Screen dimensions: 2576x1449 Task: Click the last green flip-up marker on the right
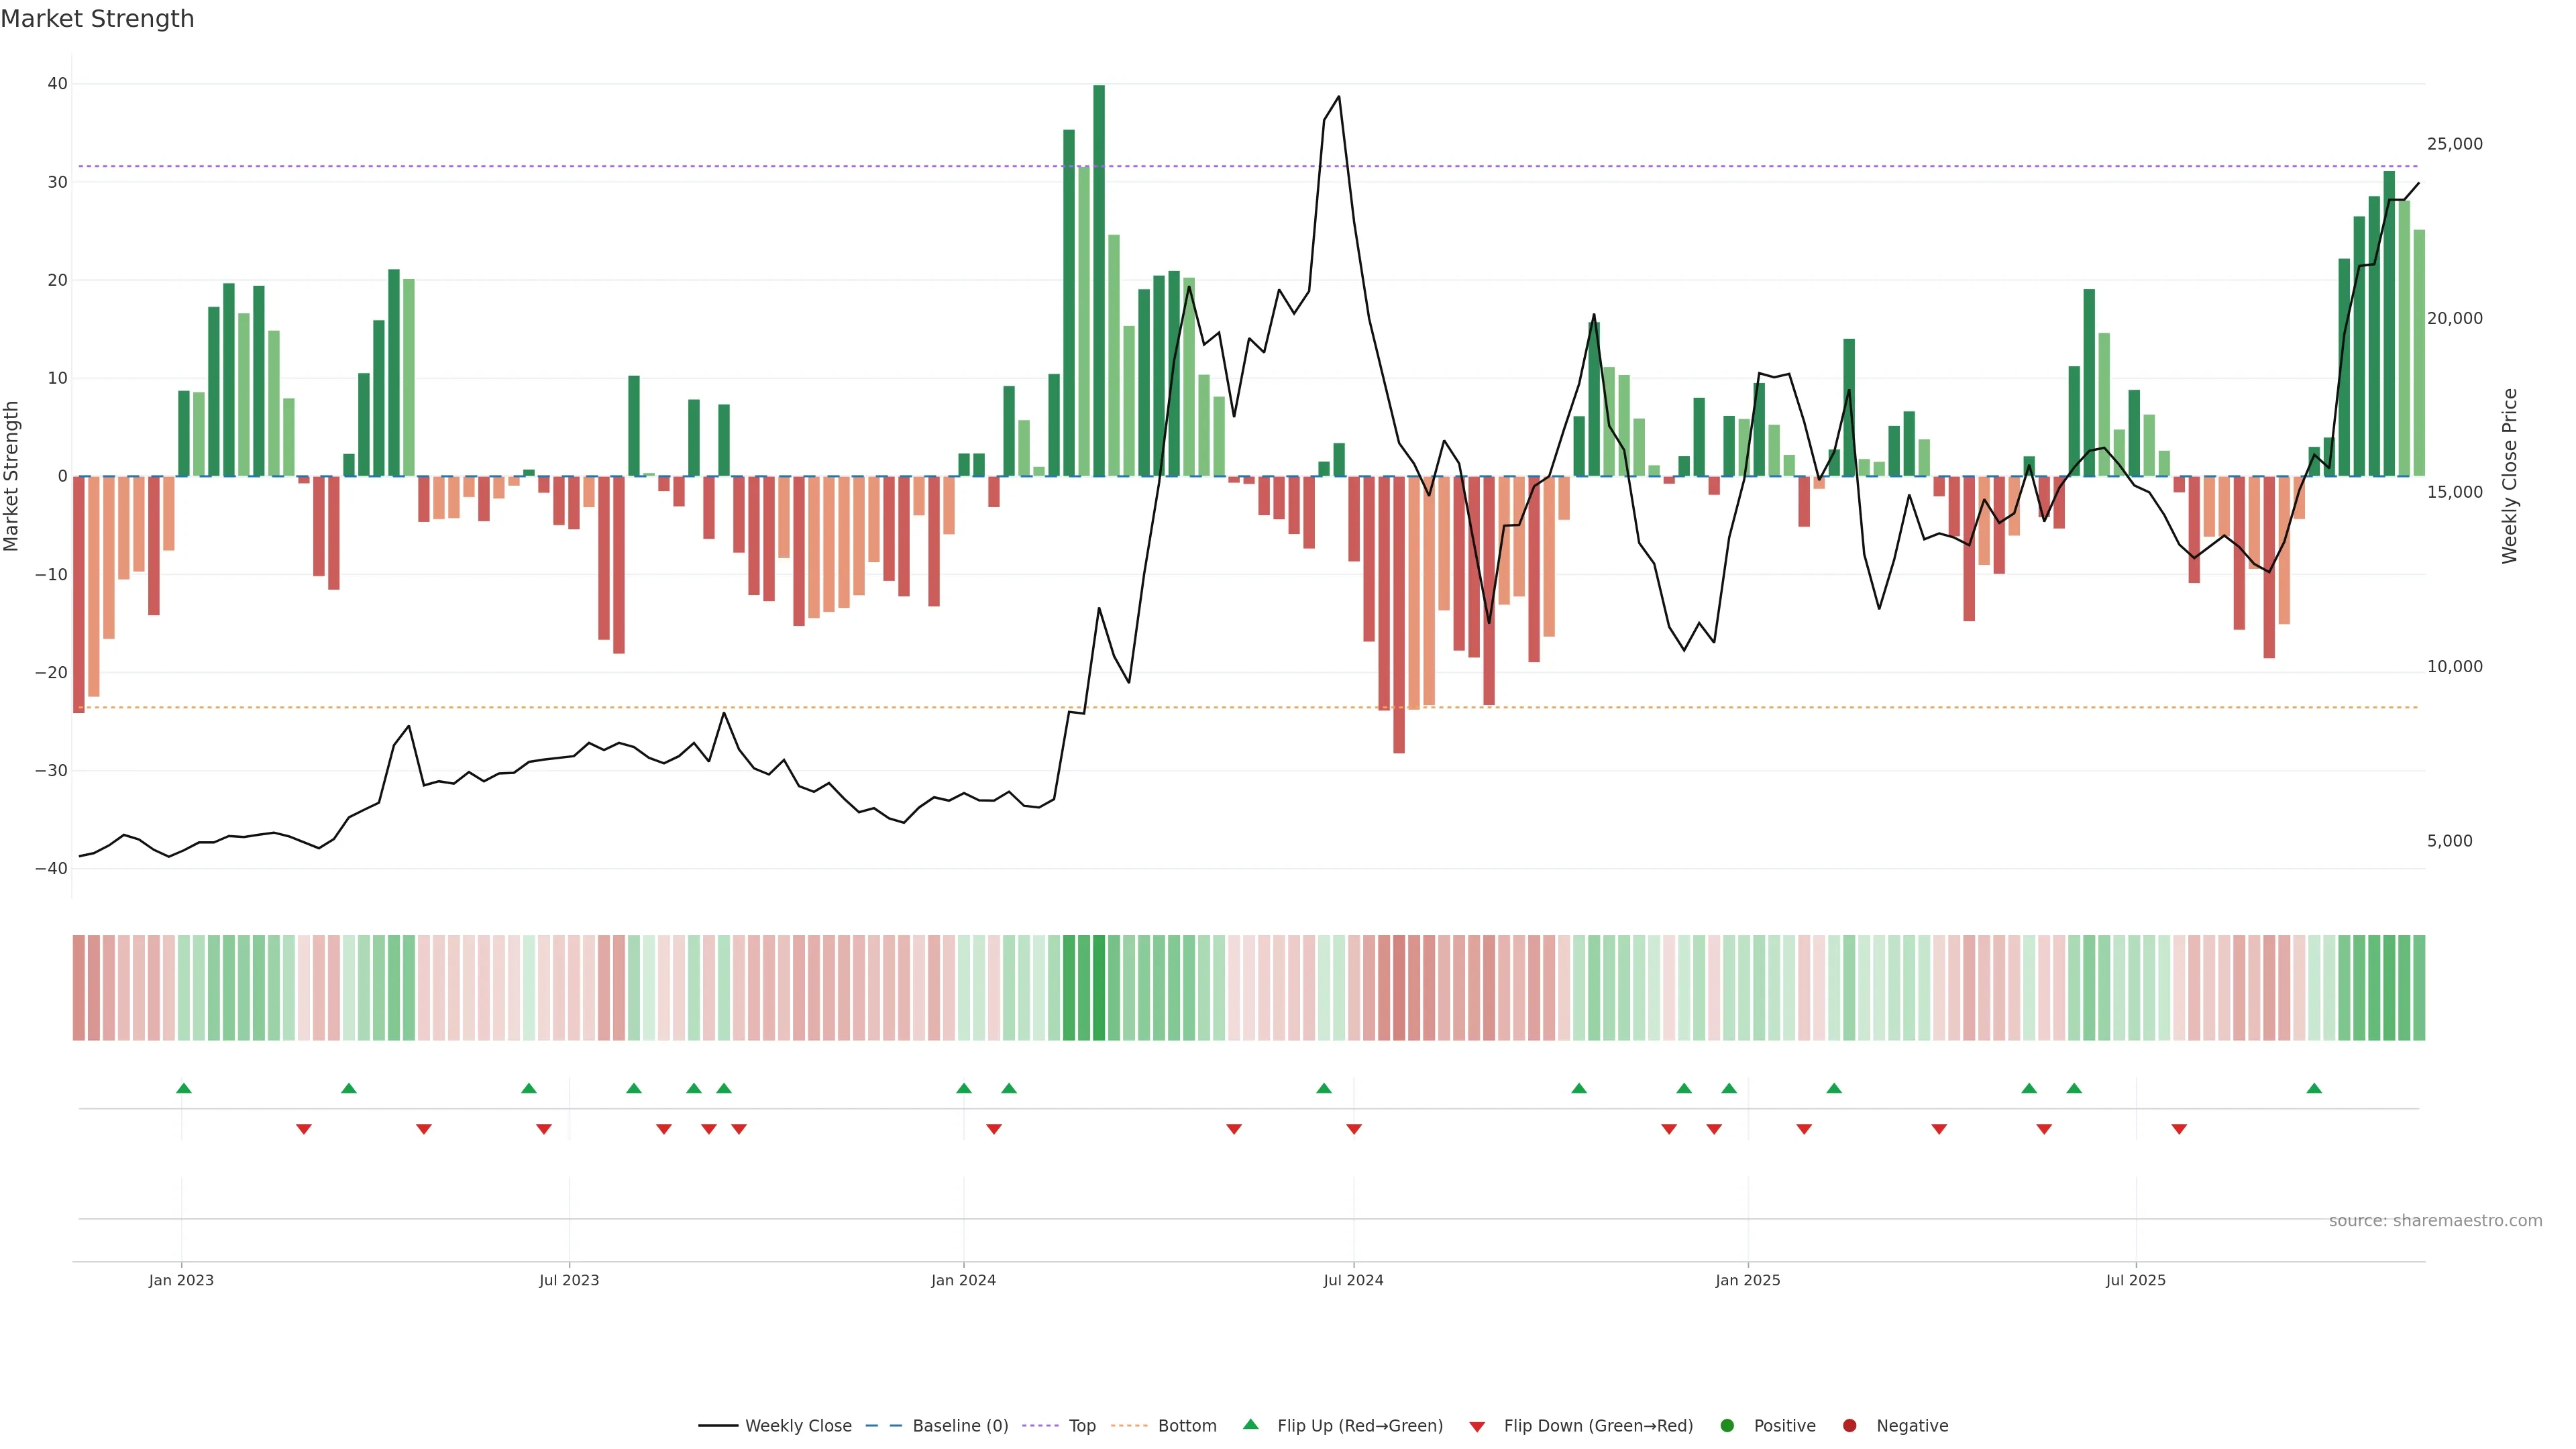(x=2314, y=1088)
